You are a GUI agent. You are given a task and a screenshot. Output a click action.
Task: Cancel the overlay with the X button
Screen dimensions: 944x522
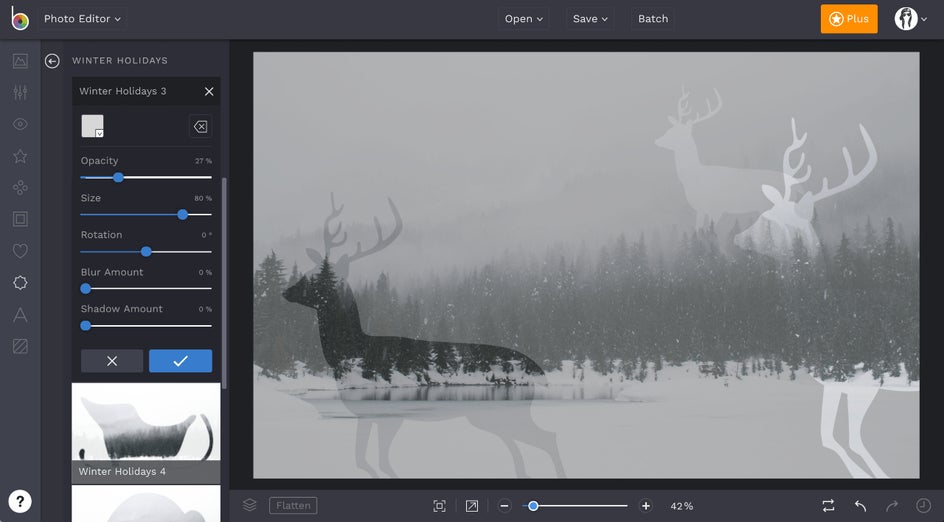112,361
